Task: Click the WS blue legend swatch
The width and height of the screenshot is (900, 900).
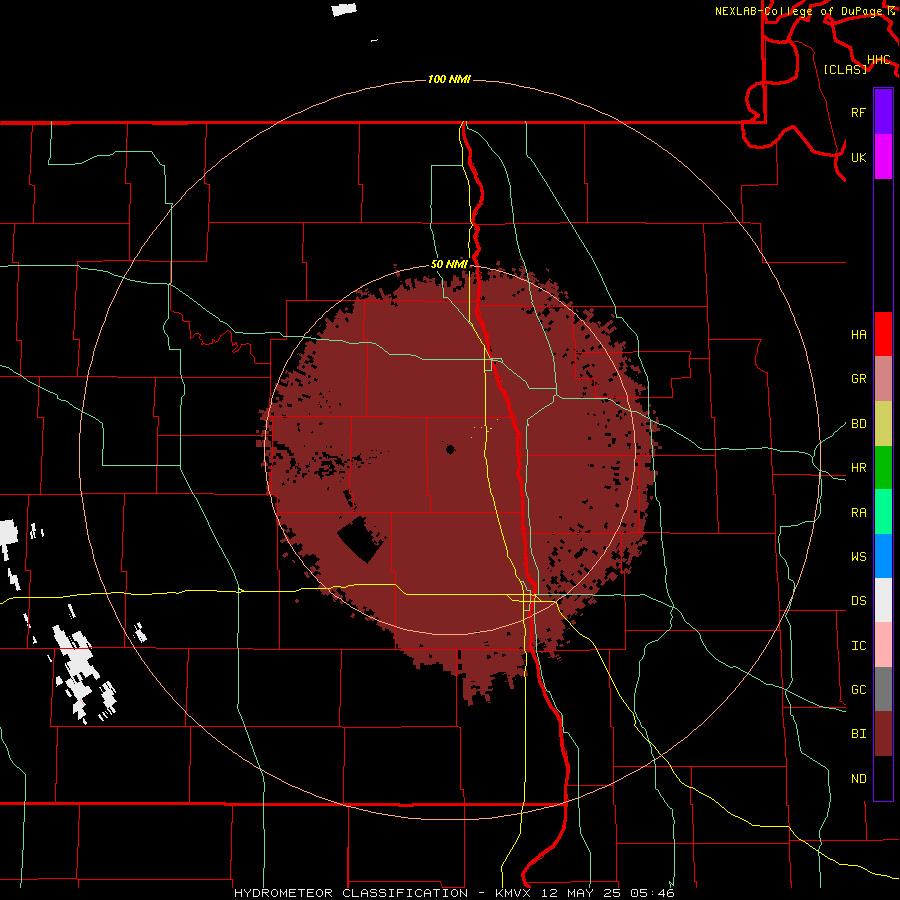Action: pyautogui.click(x=883, y=556)
